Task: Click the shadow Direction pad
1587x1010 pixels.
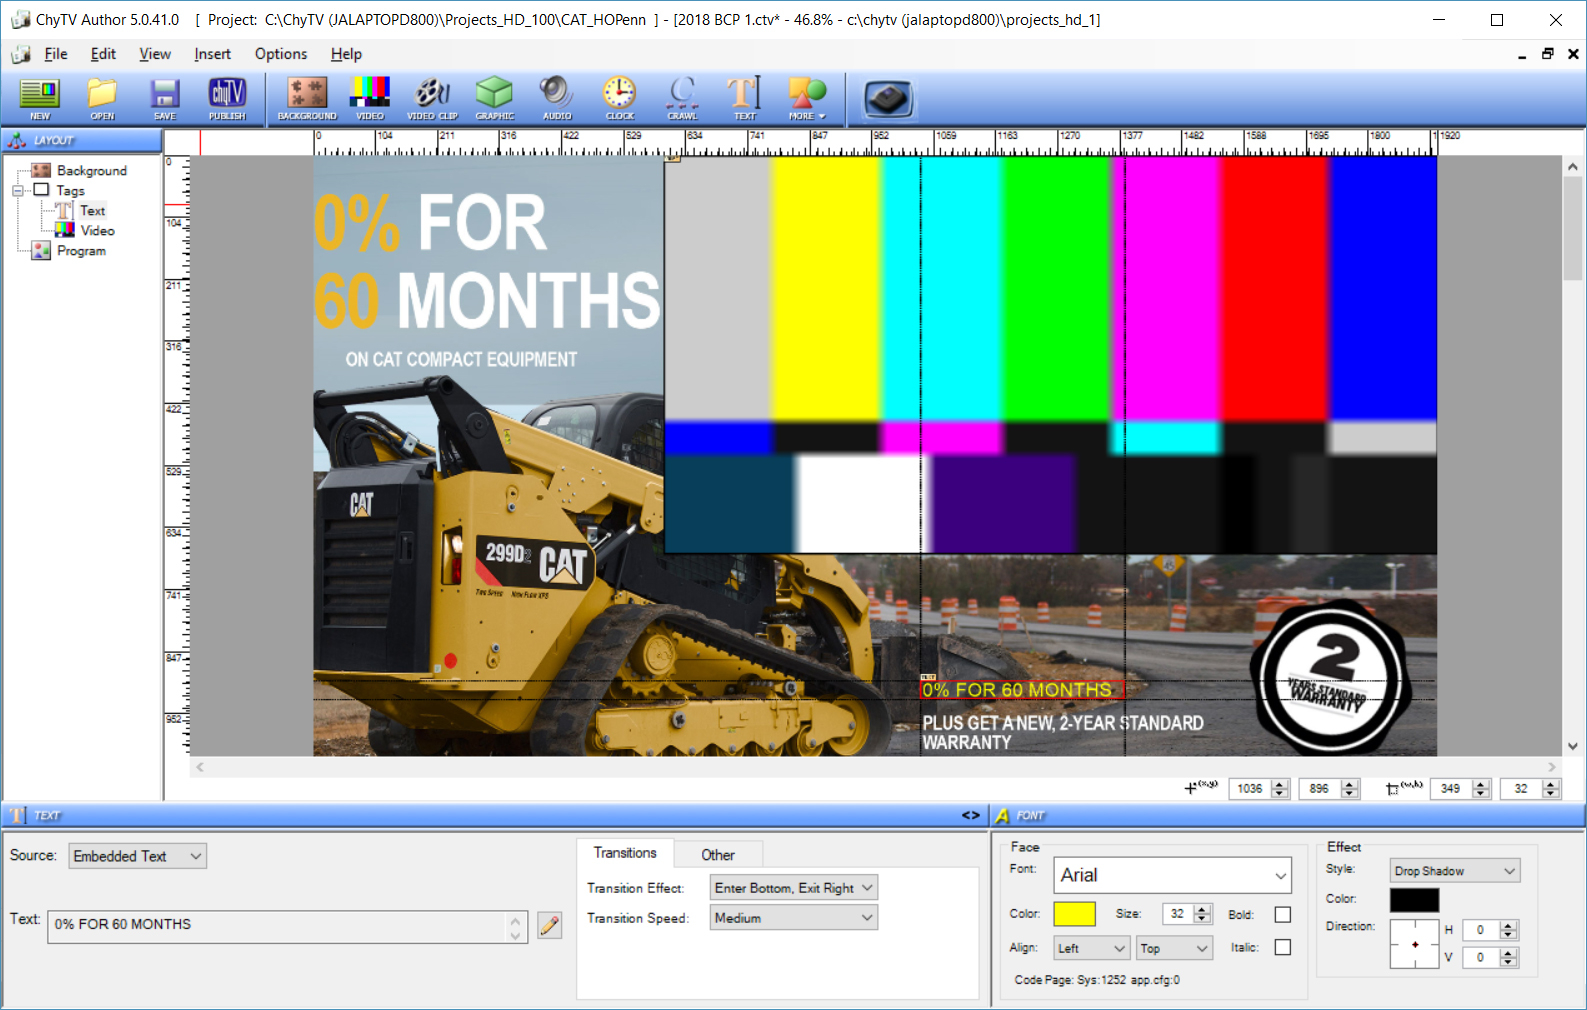Action: point(1415,944)
